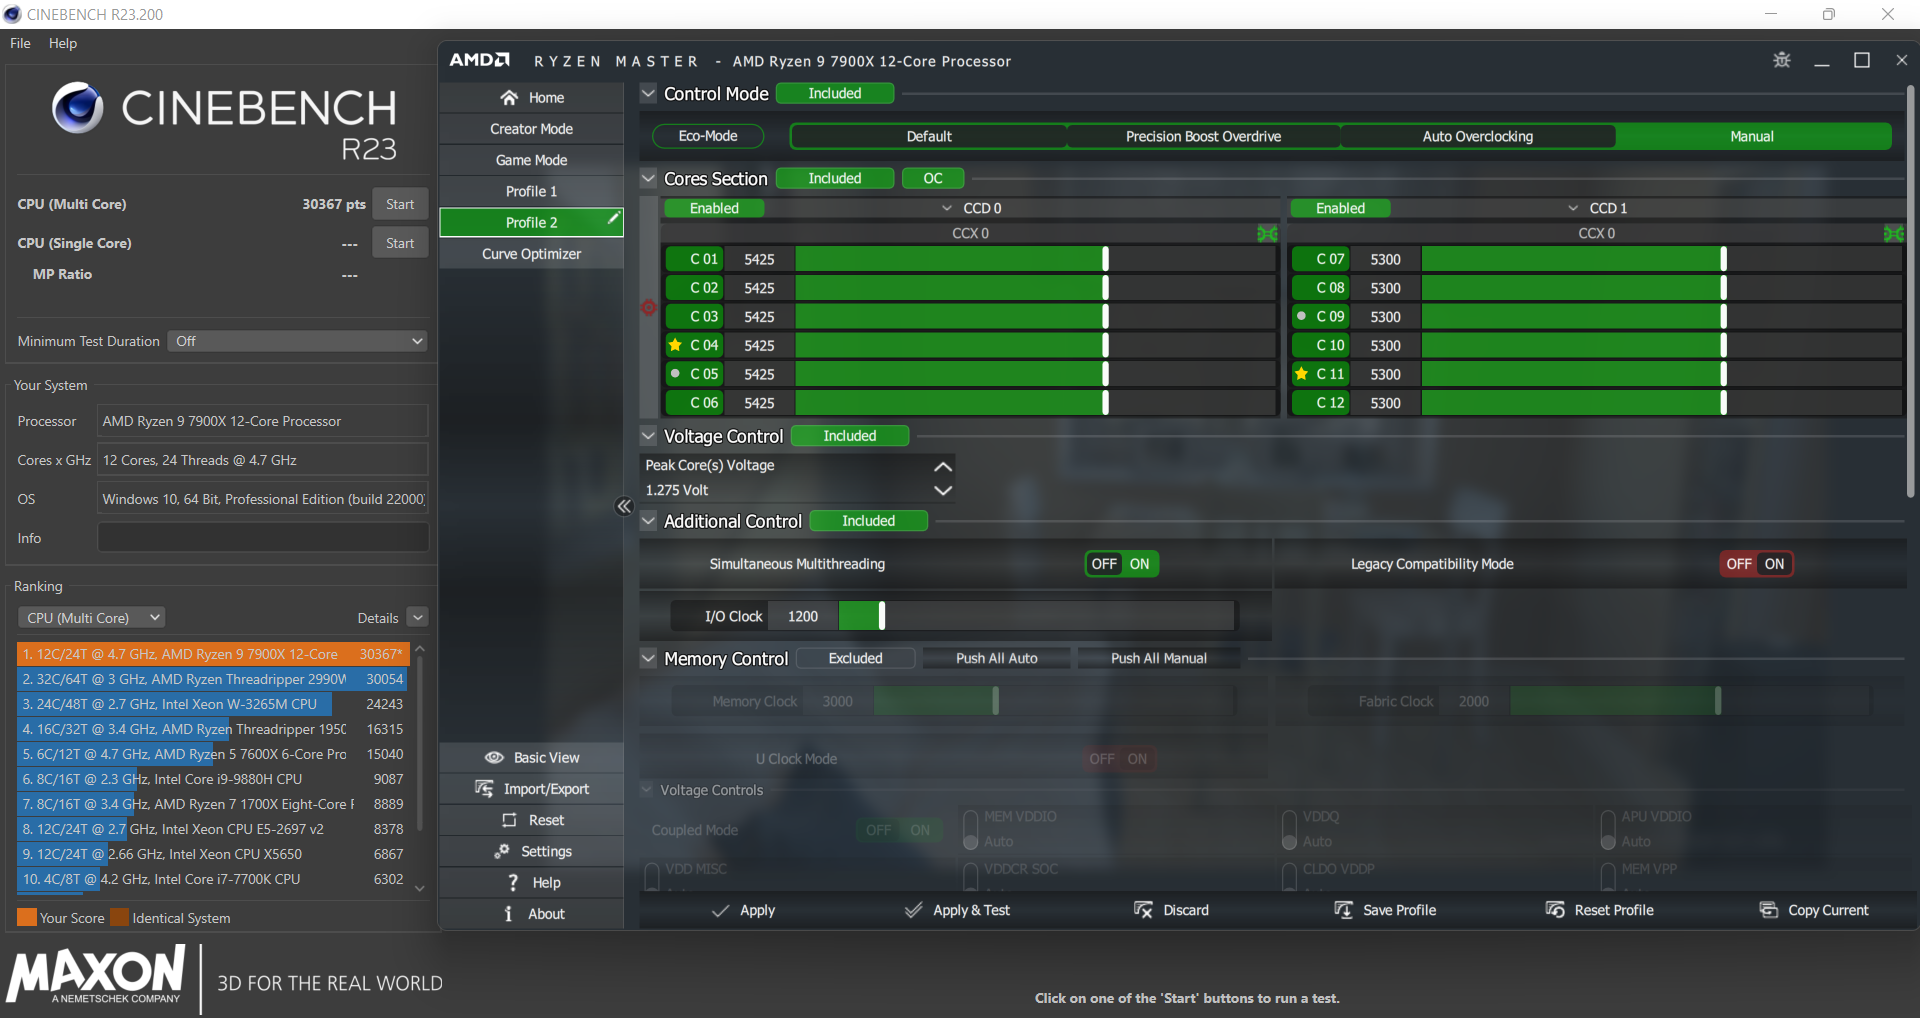Toggle Cores Section Included button

tap(835, 178)
